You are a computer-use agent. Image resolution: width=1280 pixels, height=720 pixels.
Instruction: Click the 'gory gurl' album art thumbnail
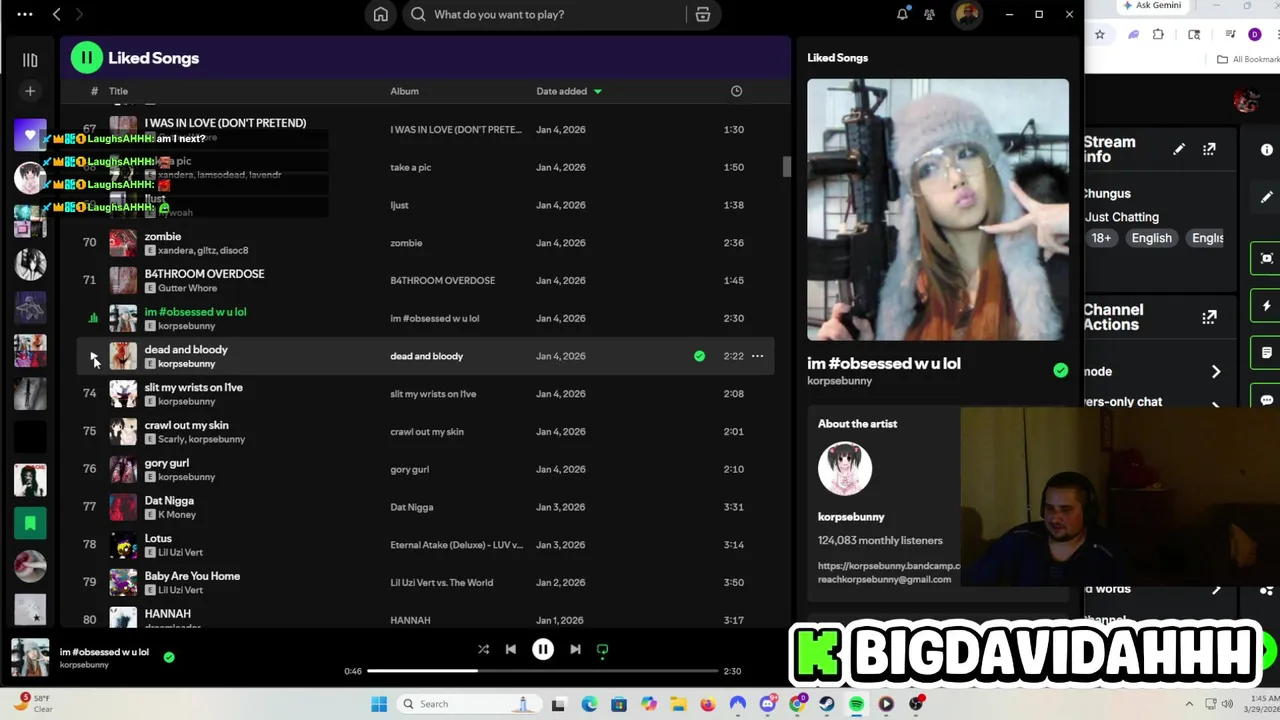(x=123, y=470)
